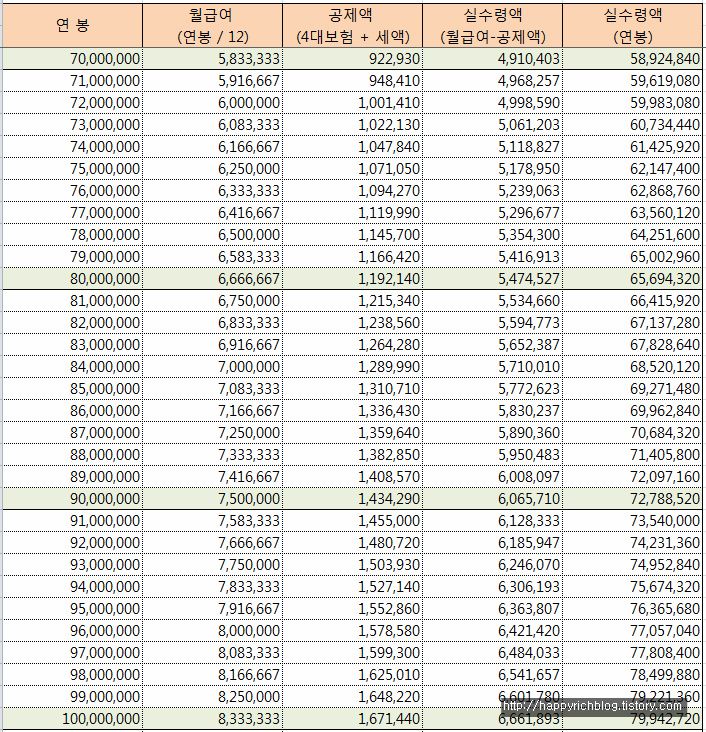Select the 연봉 column header

pyautogui.click(x=72, y=25)
